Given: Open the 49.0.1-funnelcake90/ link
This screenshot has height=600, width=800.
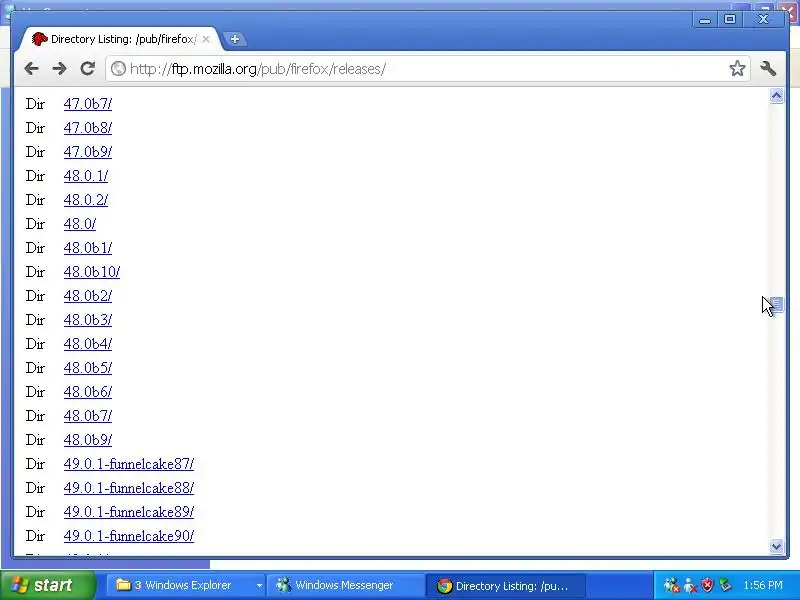Looking at the screenshot, I should point(129,536).
